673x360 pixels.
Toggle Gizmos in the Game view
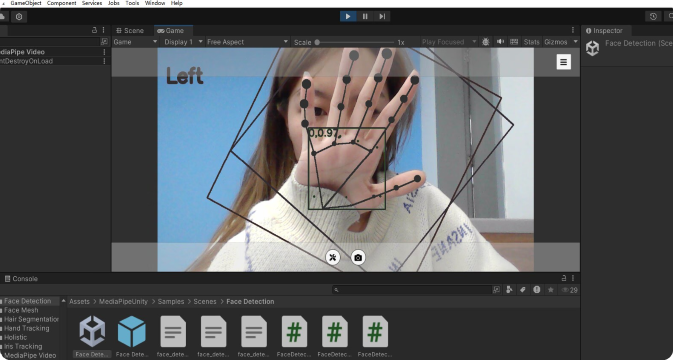pos(555,42)
